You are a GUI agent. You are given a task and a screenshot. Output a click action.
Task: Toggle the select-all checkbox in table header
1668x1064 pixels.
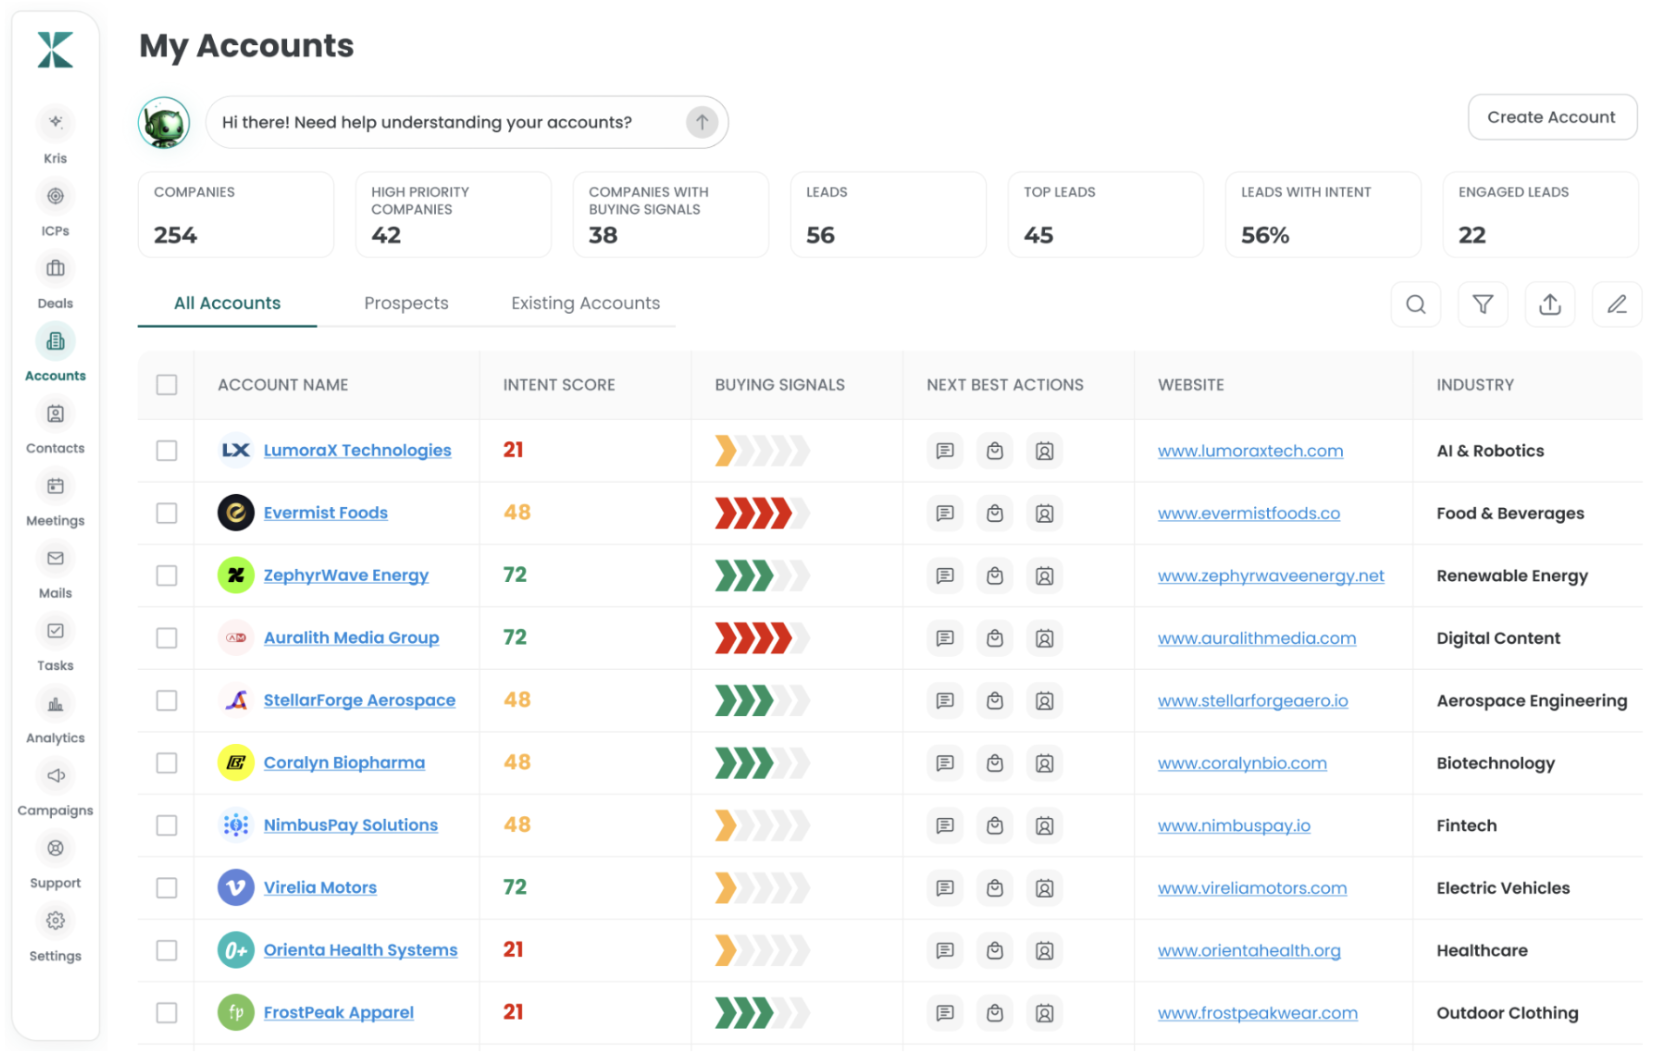(167, 385)
